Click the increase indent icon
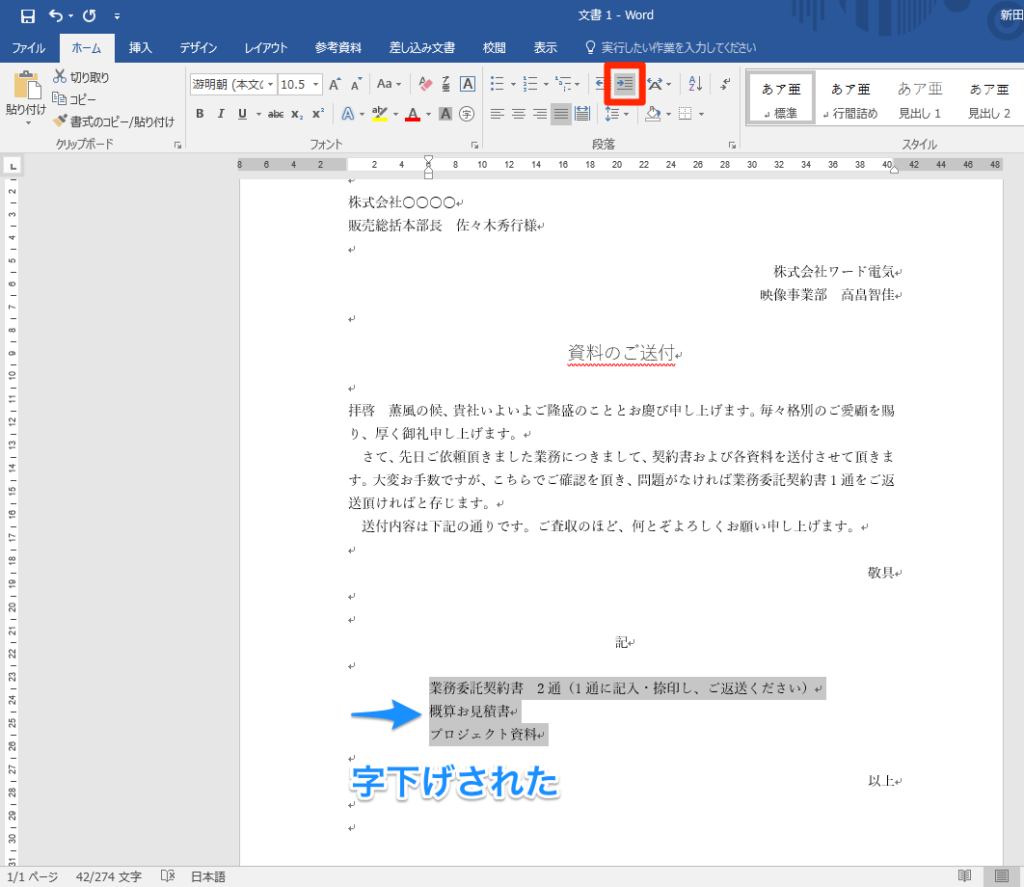Screen dimensions: 1024x887 [x=625, y=84]
